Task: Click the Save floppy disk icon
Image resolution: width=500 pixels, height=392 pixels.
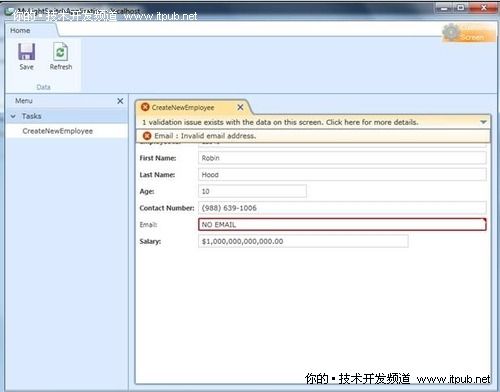Action: tap(26, 52)
